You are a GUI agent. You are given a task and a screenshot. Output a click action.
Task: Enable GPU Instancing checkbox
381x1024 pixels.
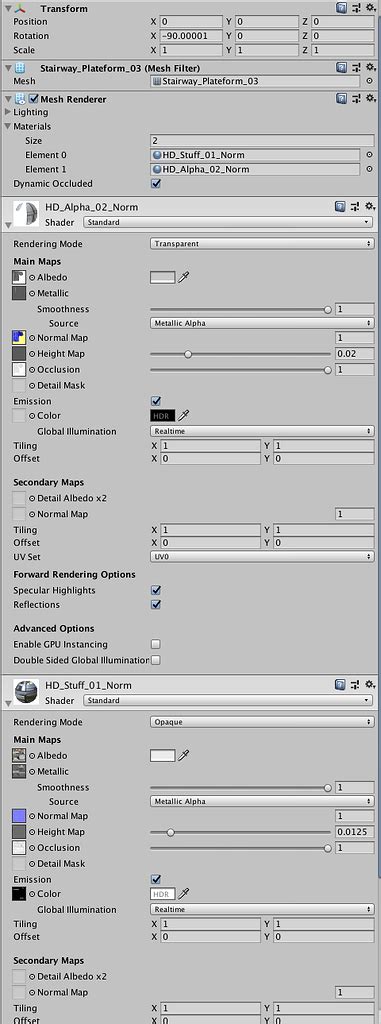coord(156,645)
